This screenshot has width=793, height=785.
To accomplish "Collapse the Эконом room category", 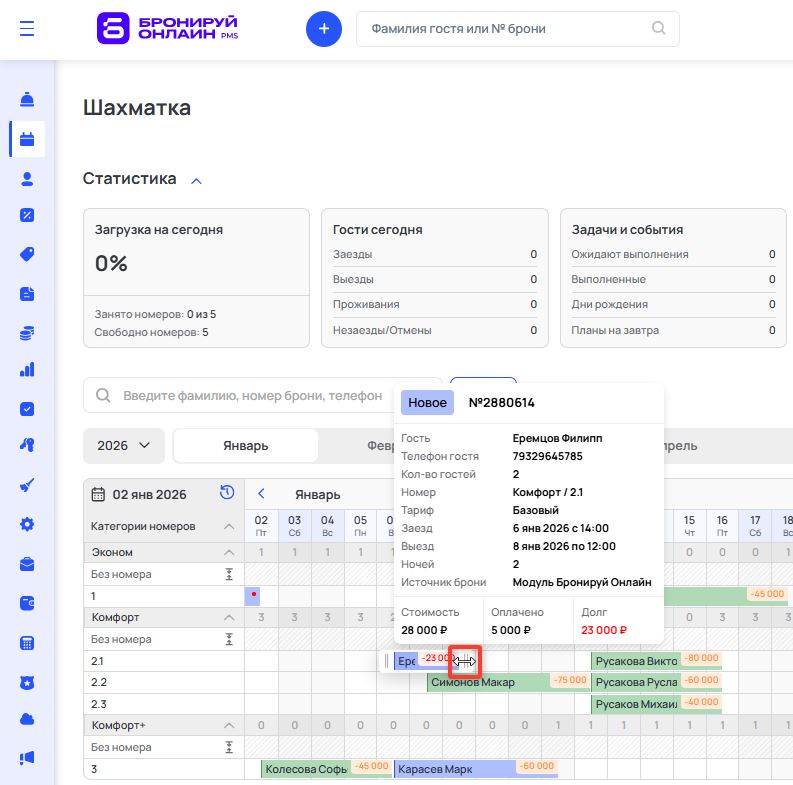I will tap(228, 553).
